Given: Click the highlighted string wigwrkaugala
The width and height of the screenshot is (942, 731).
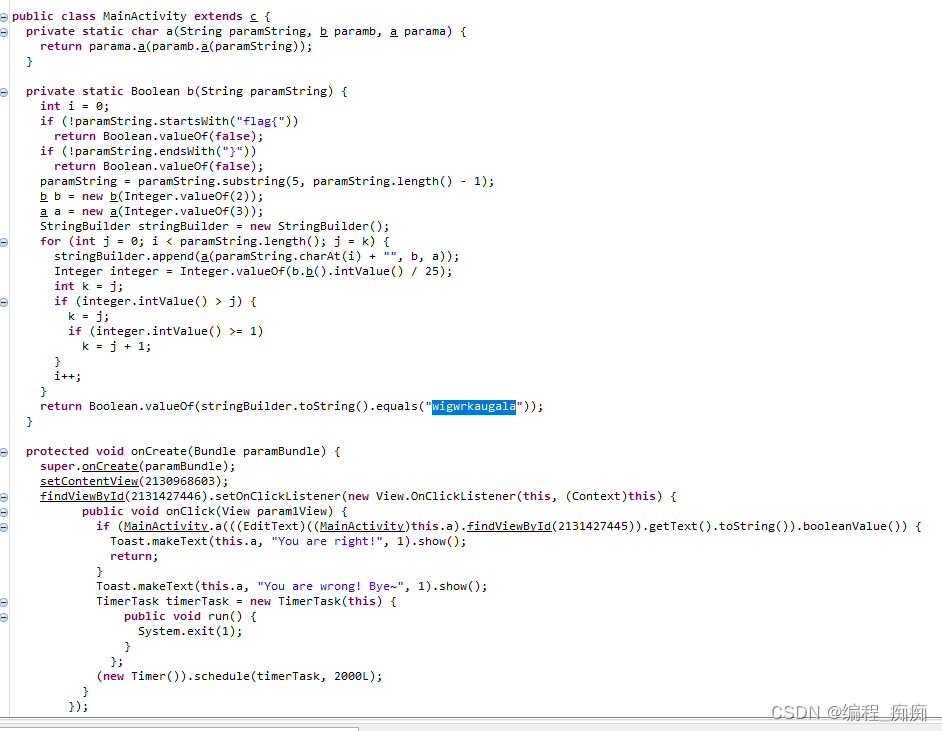Looking at the screenshot, I should click(x=472, y=406).
